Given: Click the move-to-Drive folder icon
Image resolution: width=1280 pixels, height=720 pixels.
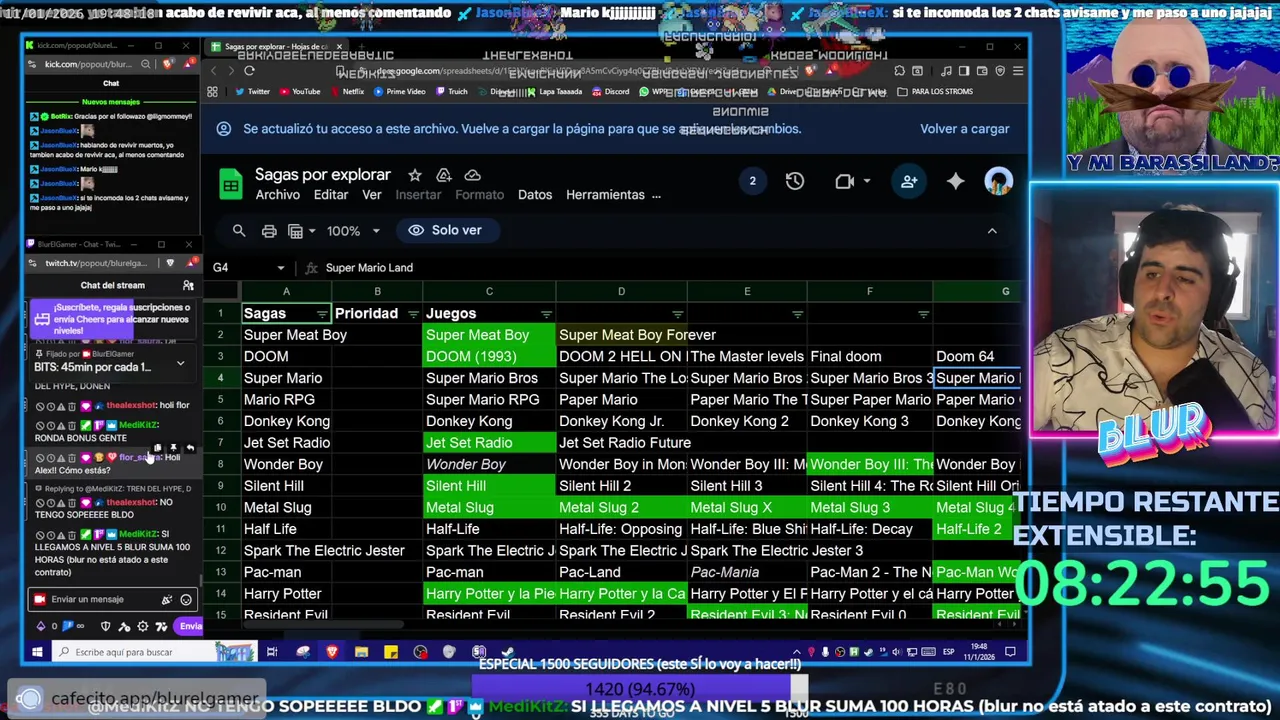Looking at the screenshot, I should (x=444, y=175).
